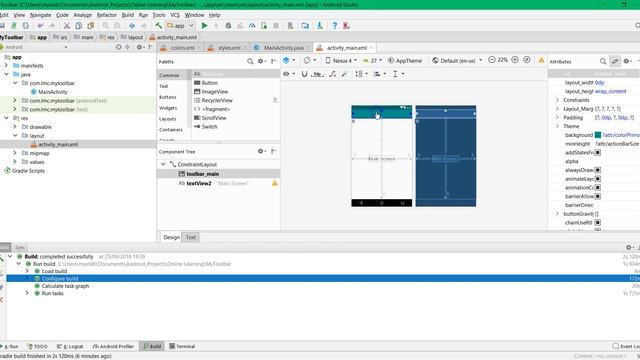Open Help with the question mark icon
The width and height of the screenshot is (640, 360).
click(x=334, y=26)
